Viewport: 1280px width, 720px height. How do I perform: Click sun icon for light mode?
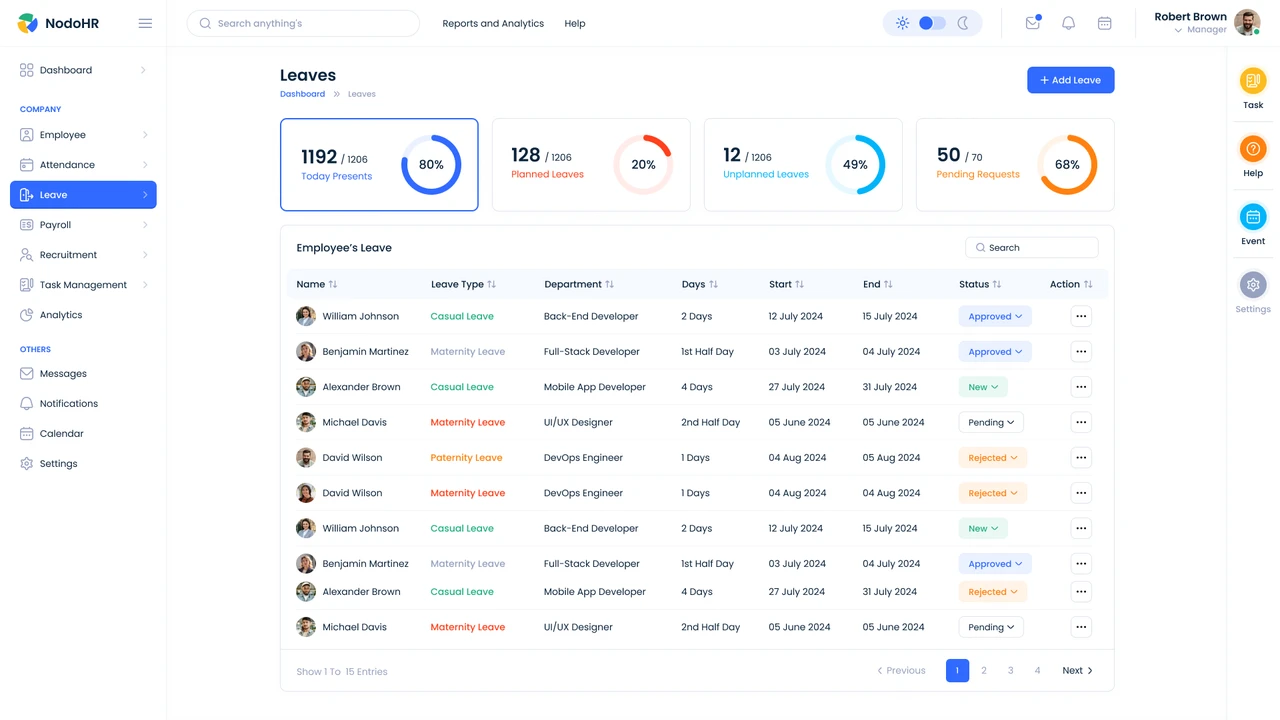click(x=902, y=23)
